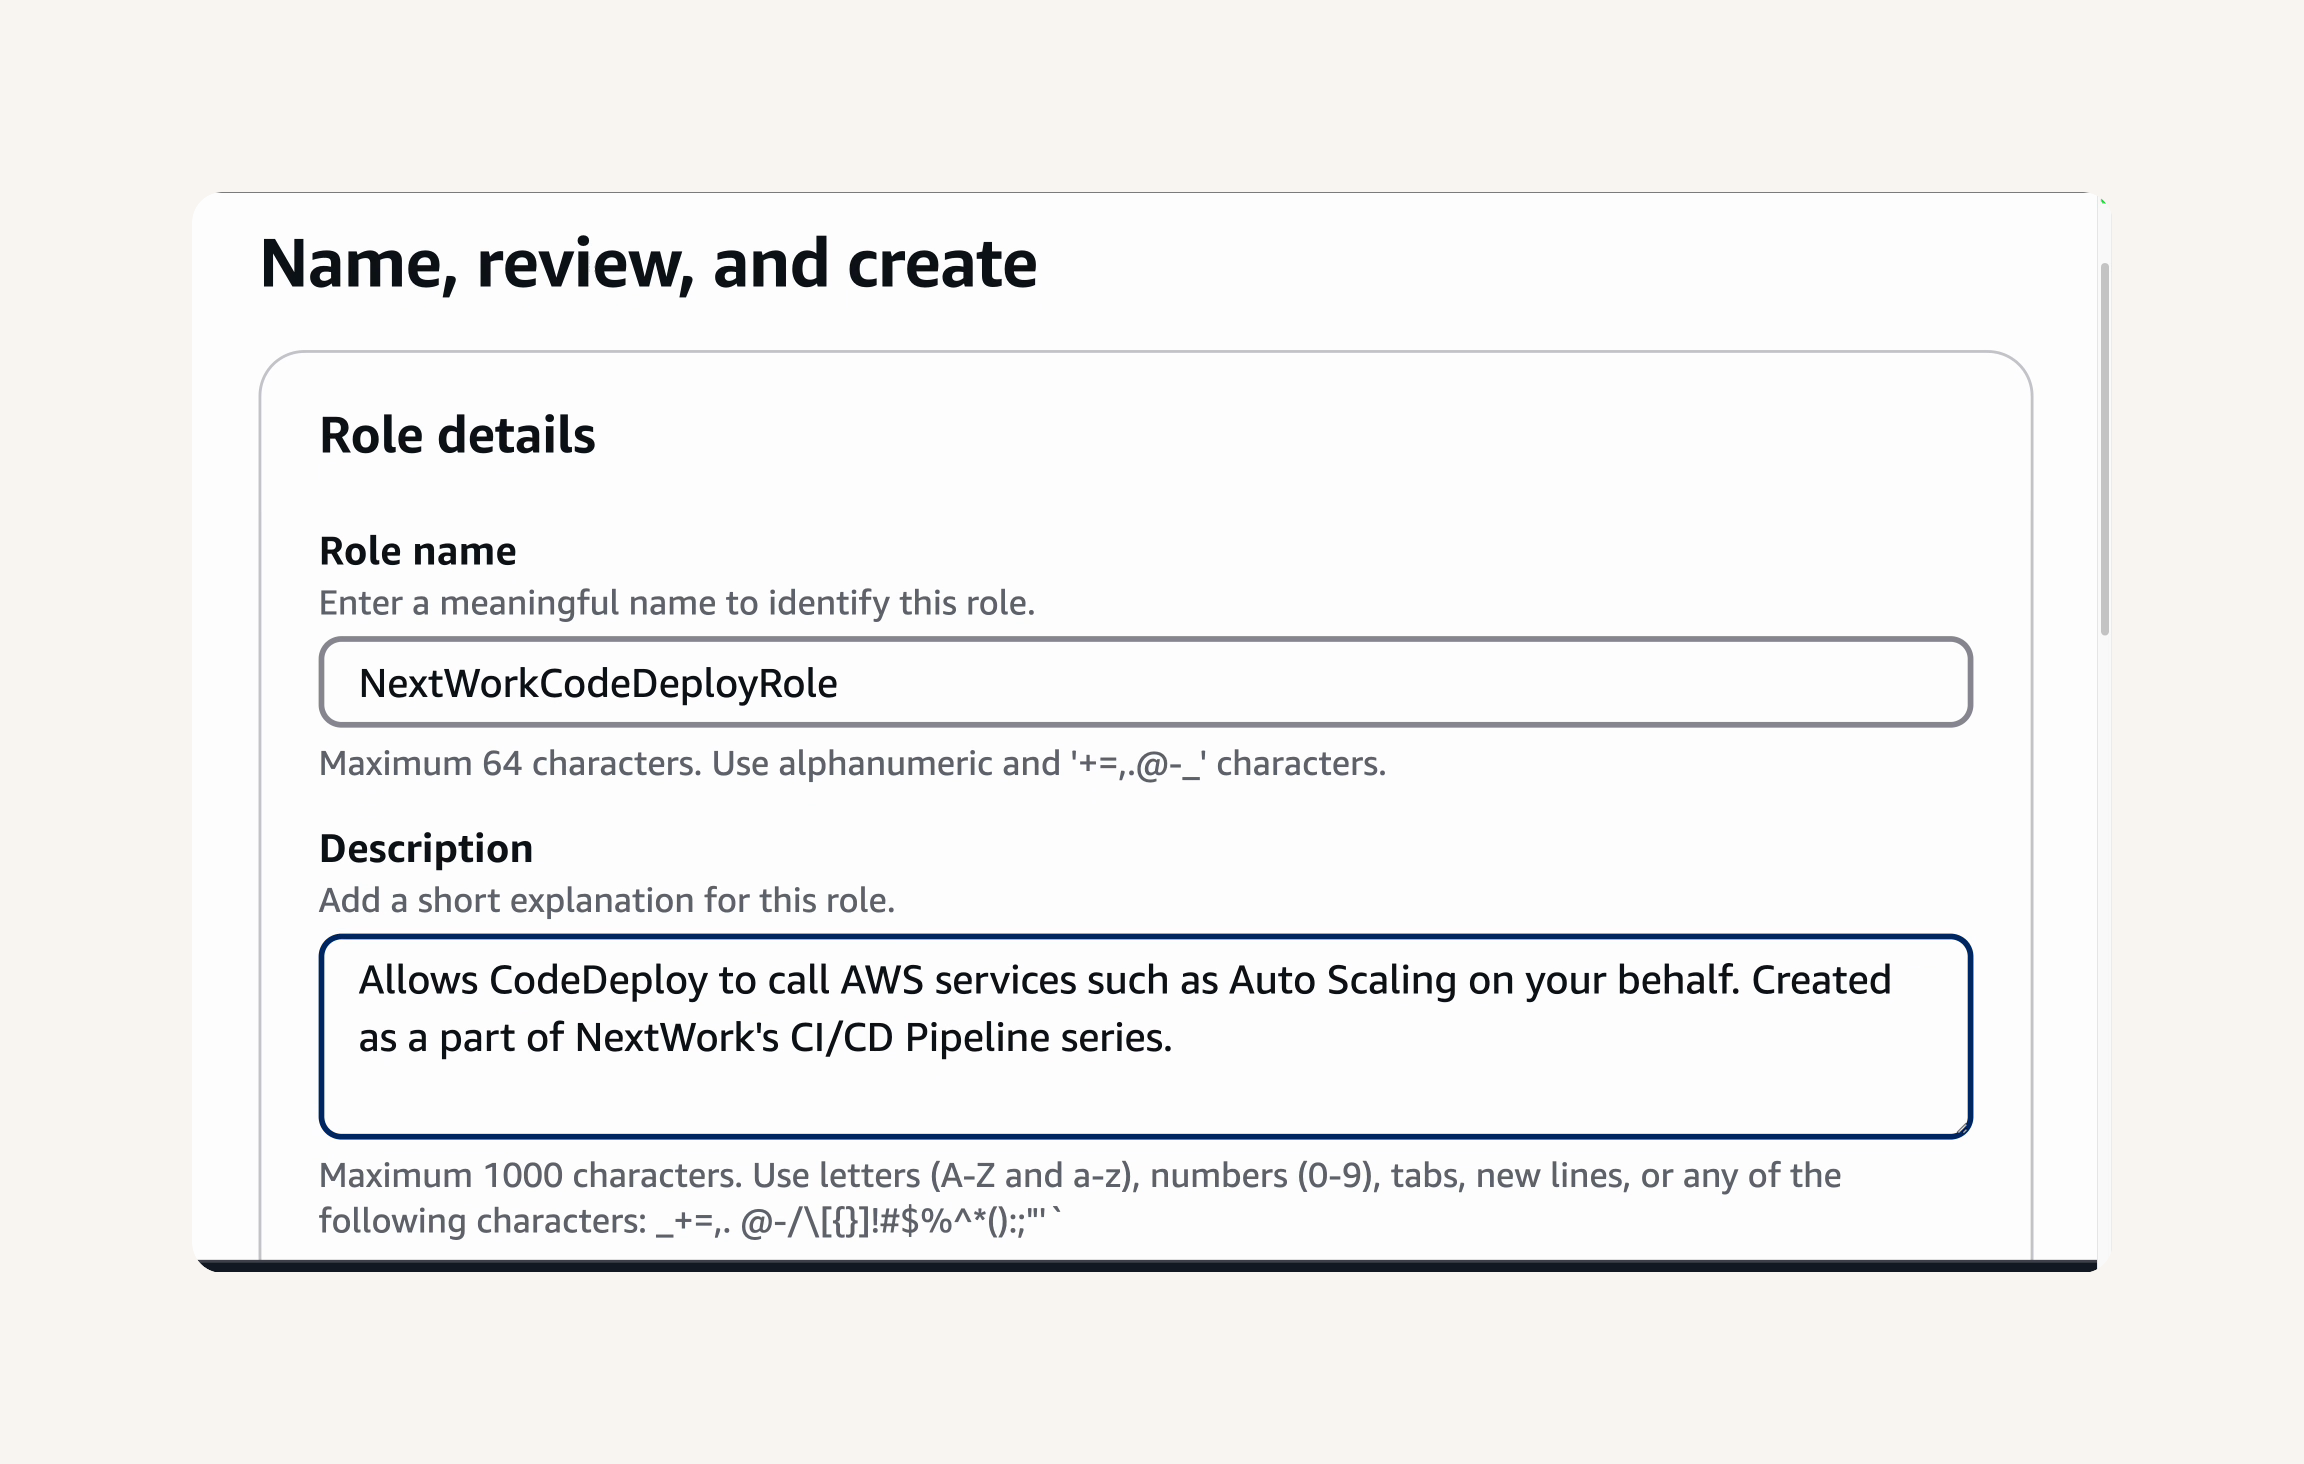This screenshot has height=1464, width=2304.
Task: Click 'Add a short explanation for this role.' hint
Action: click(x=607, y=900)
